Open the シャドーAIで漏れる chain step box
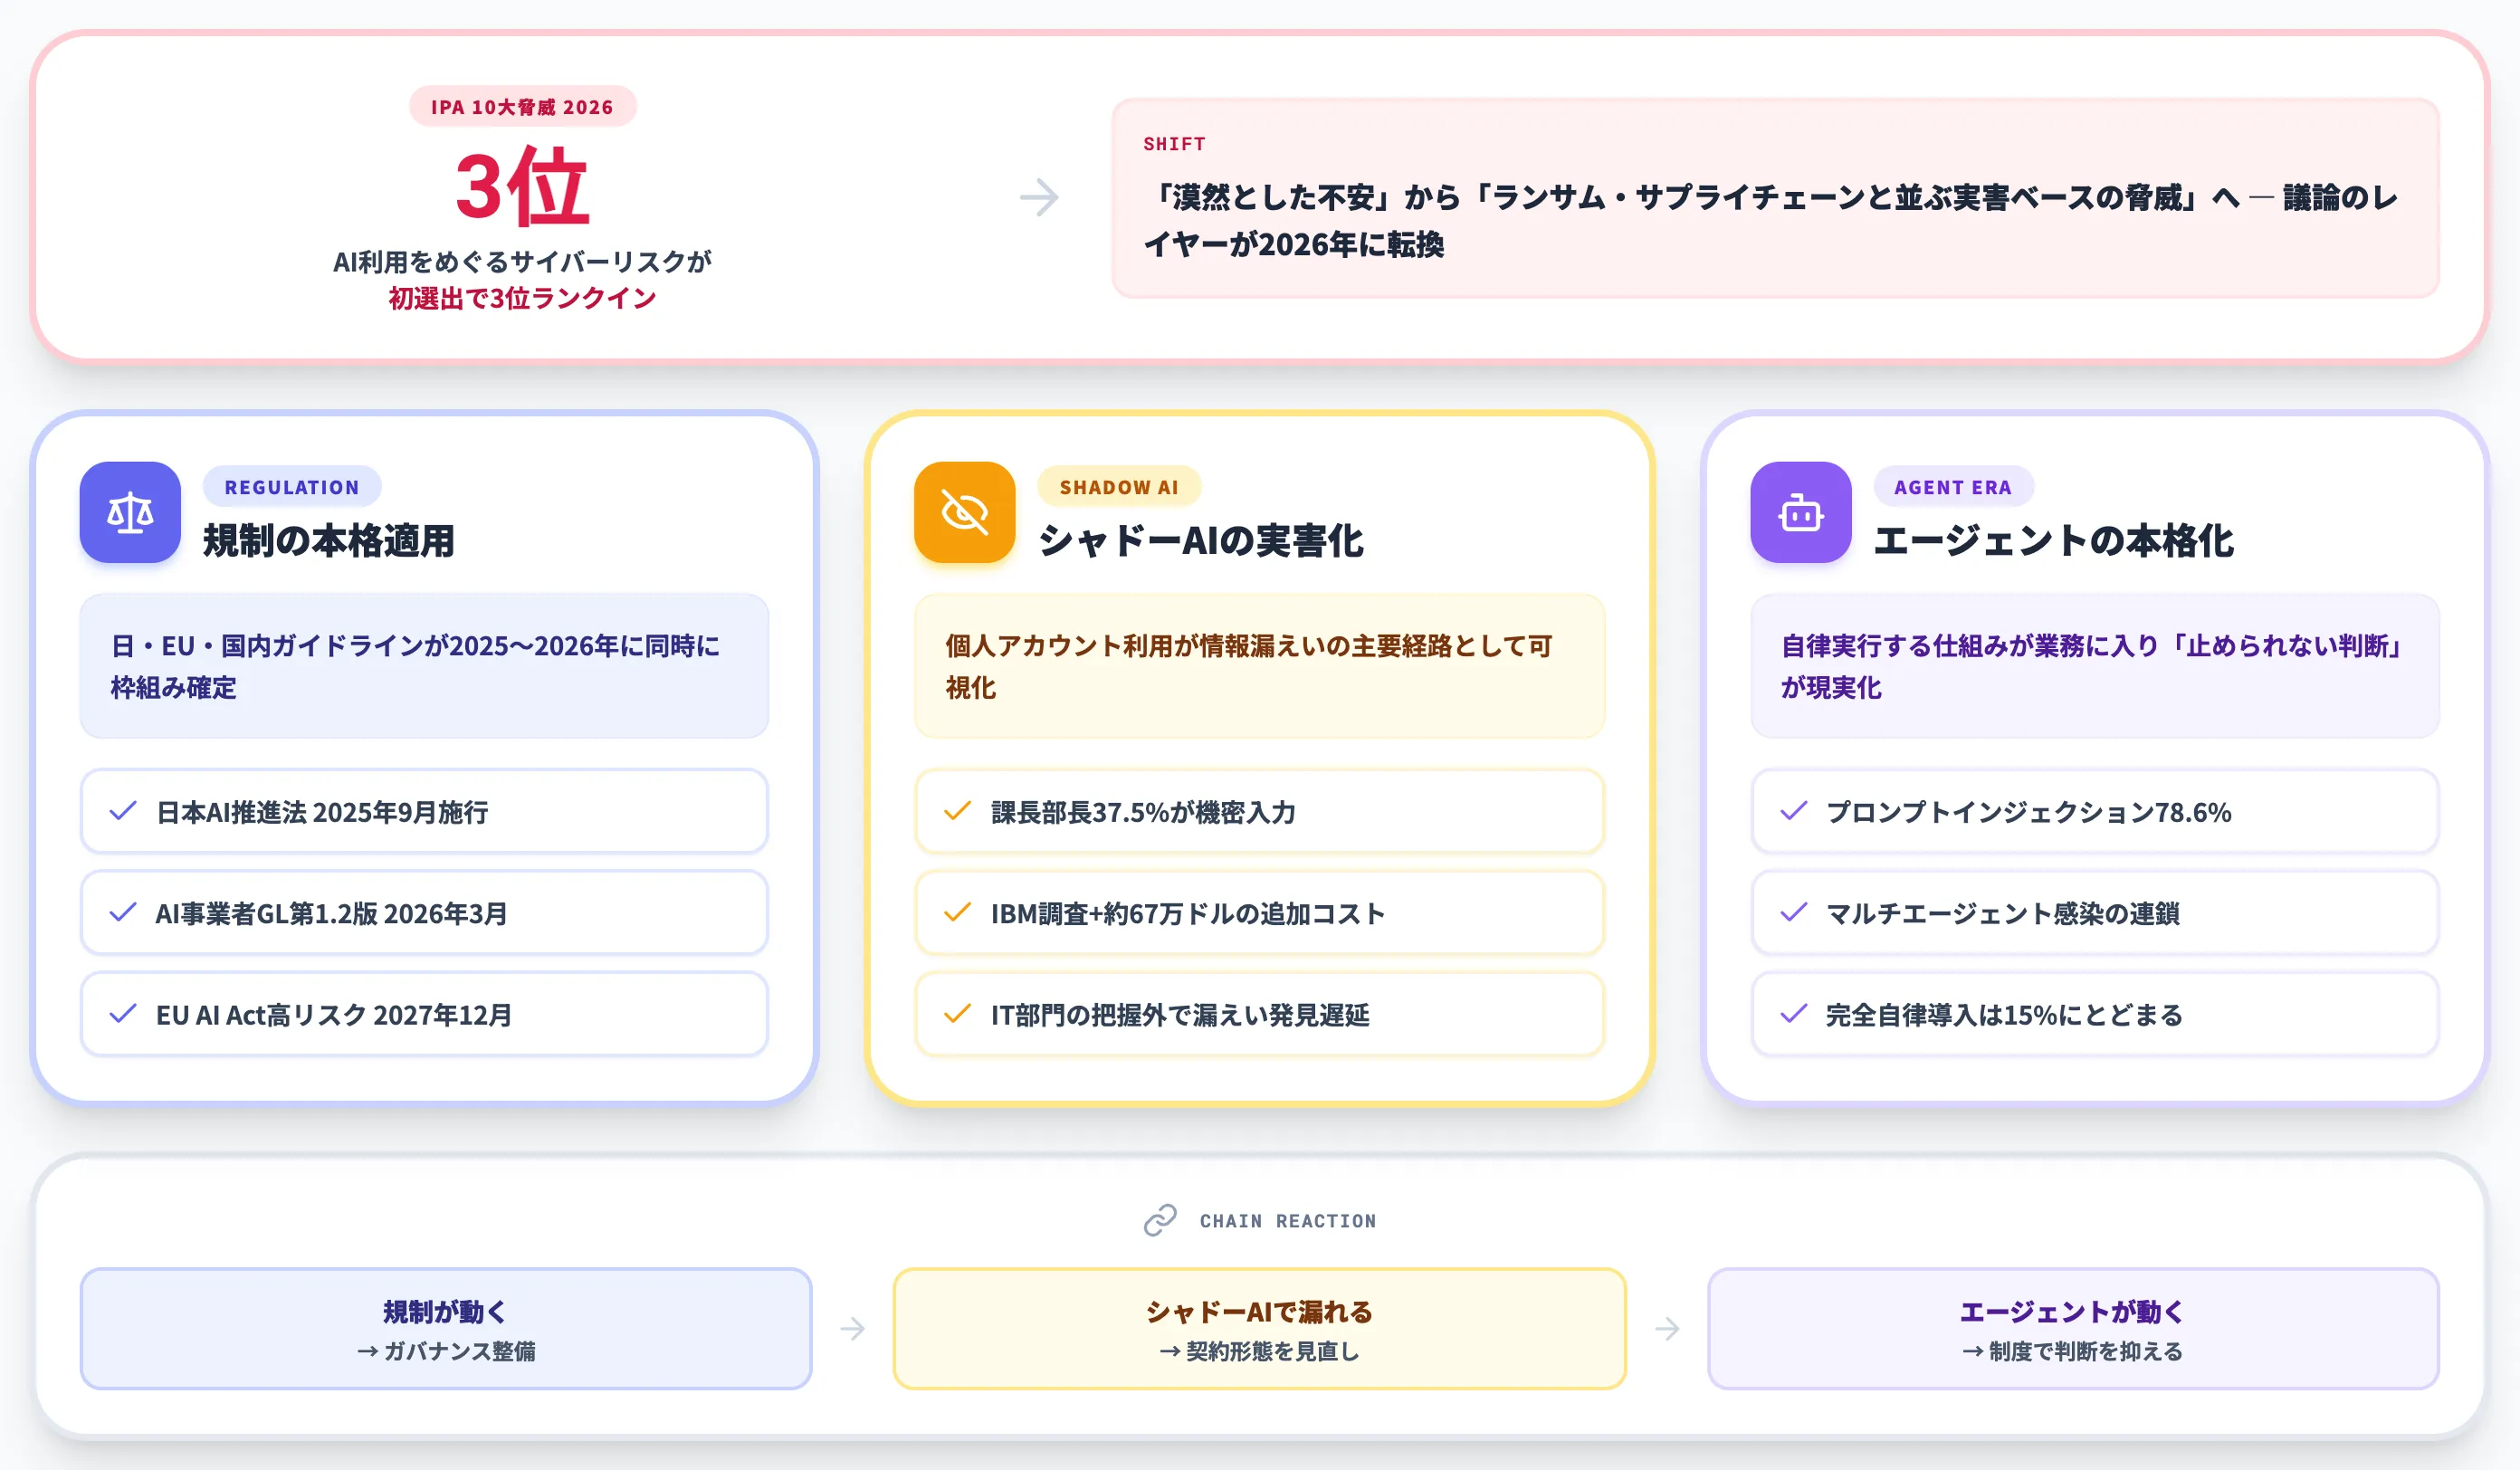Image resolution: width=2520 pixels, height=1470 pixels. 1259,1329
